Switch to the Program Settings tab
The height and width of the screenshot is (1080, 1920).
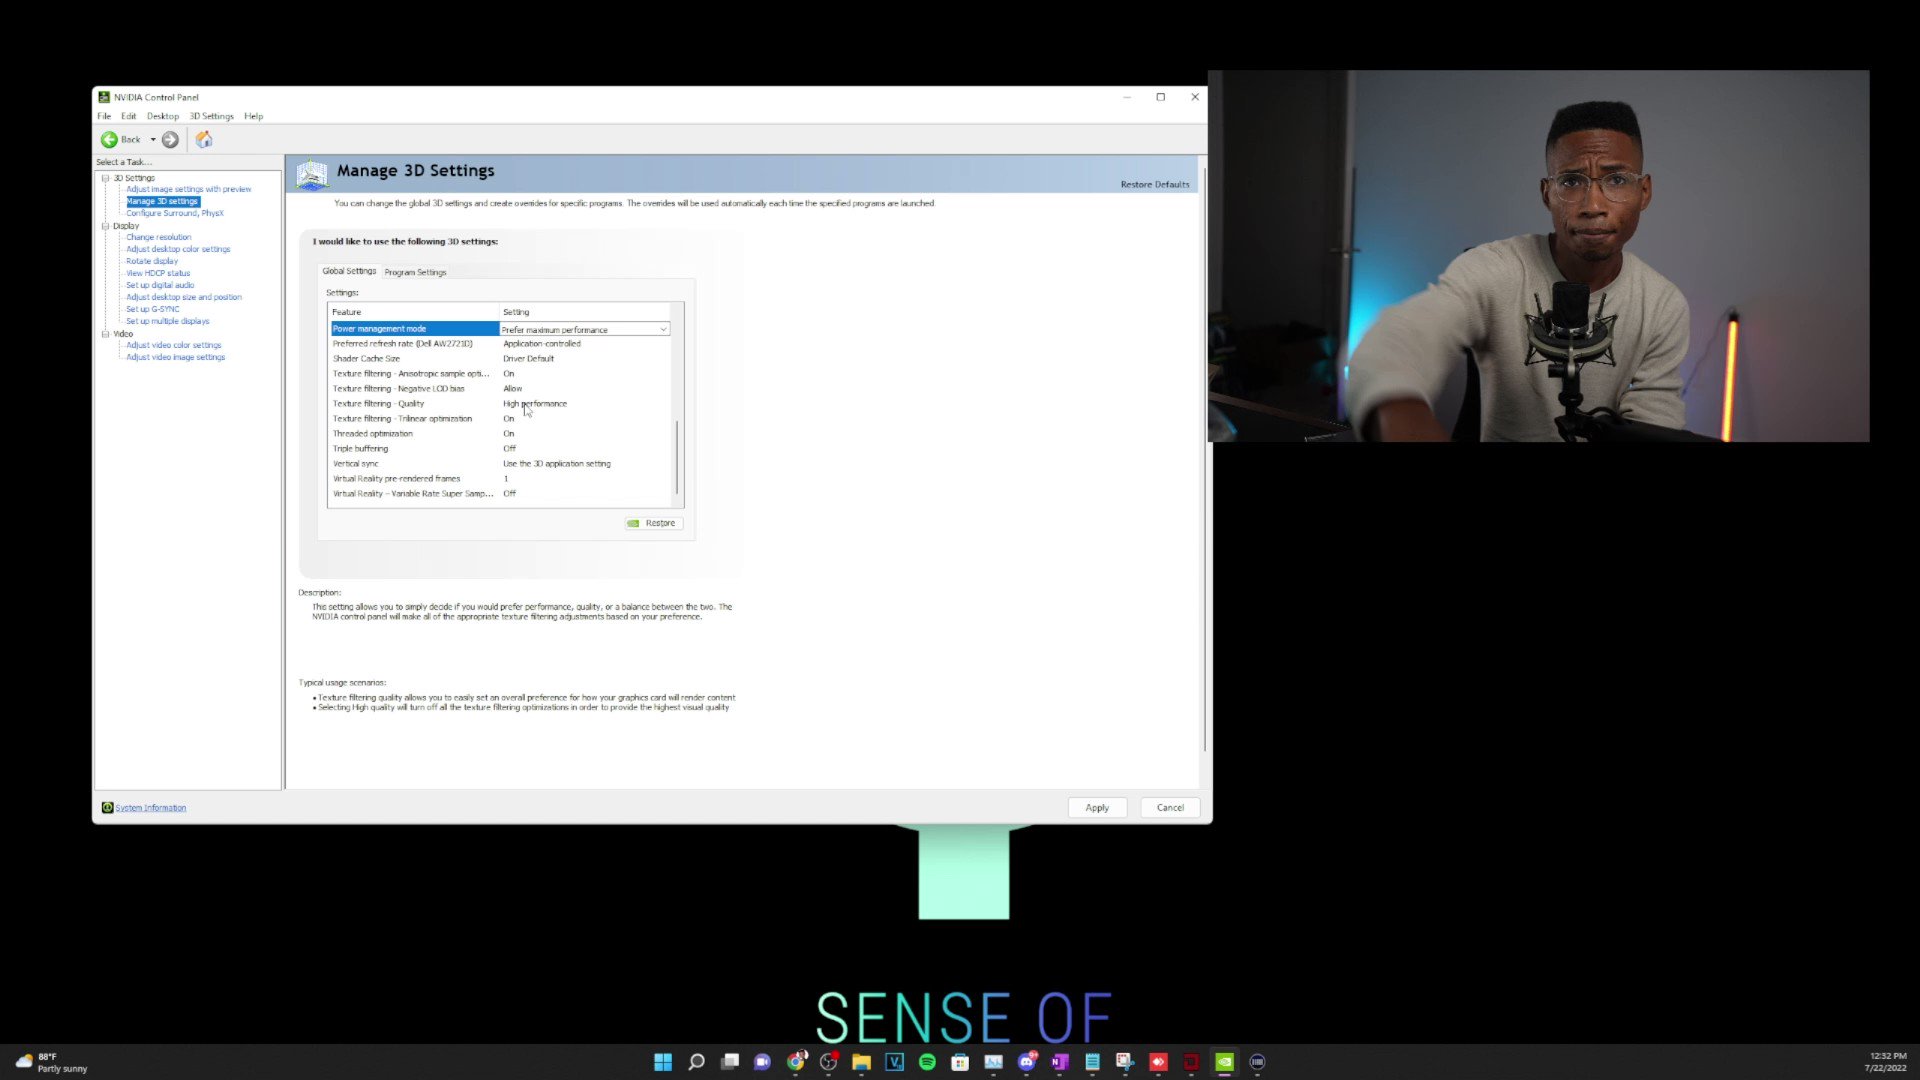pyautogui.click(x=415, y=271)
